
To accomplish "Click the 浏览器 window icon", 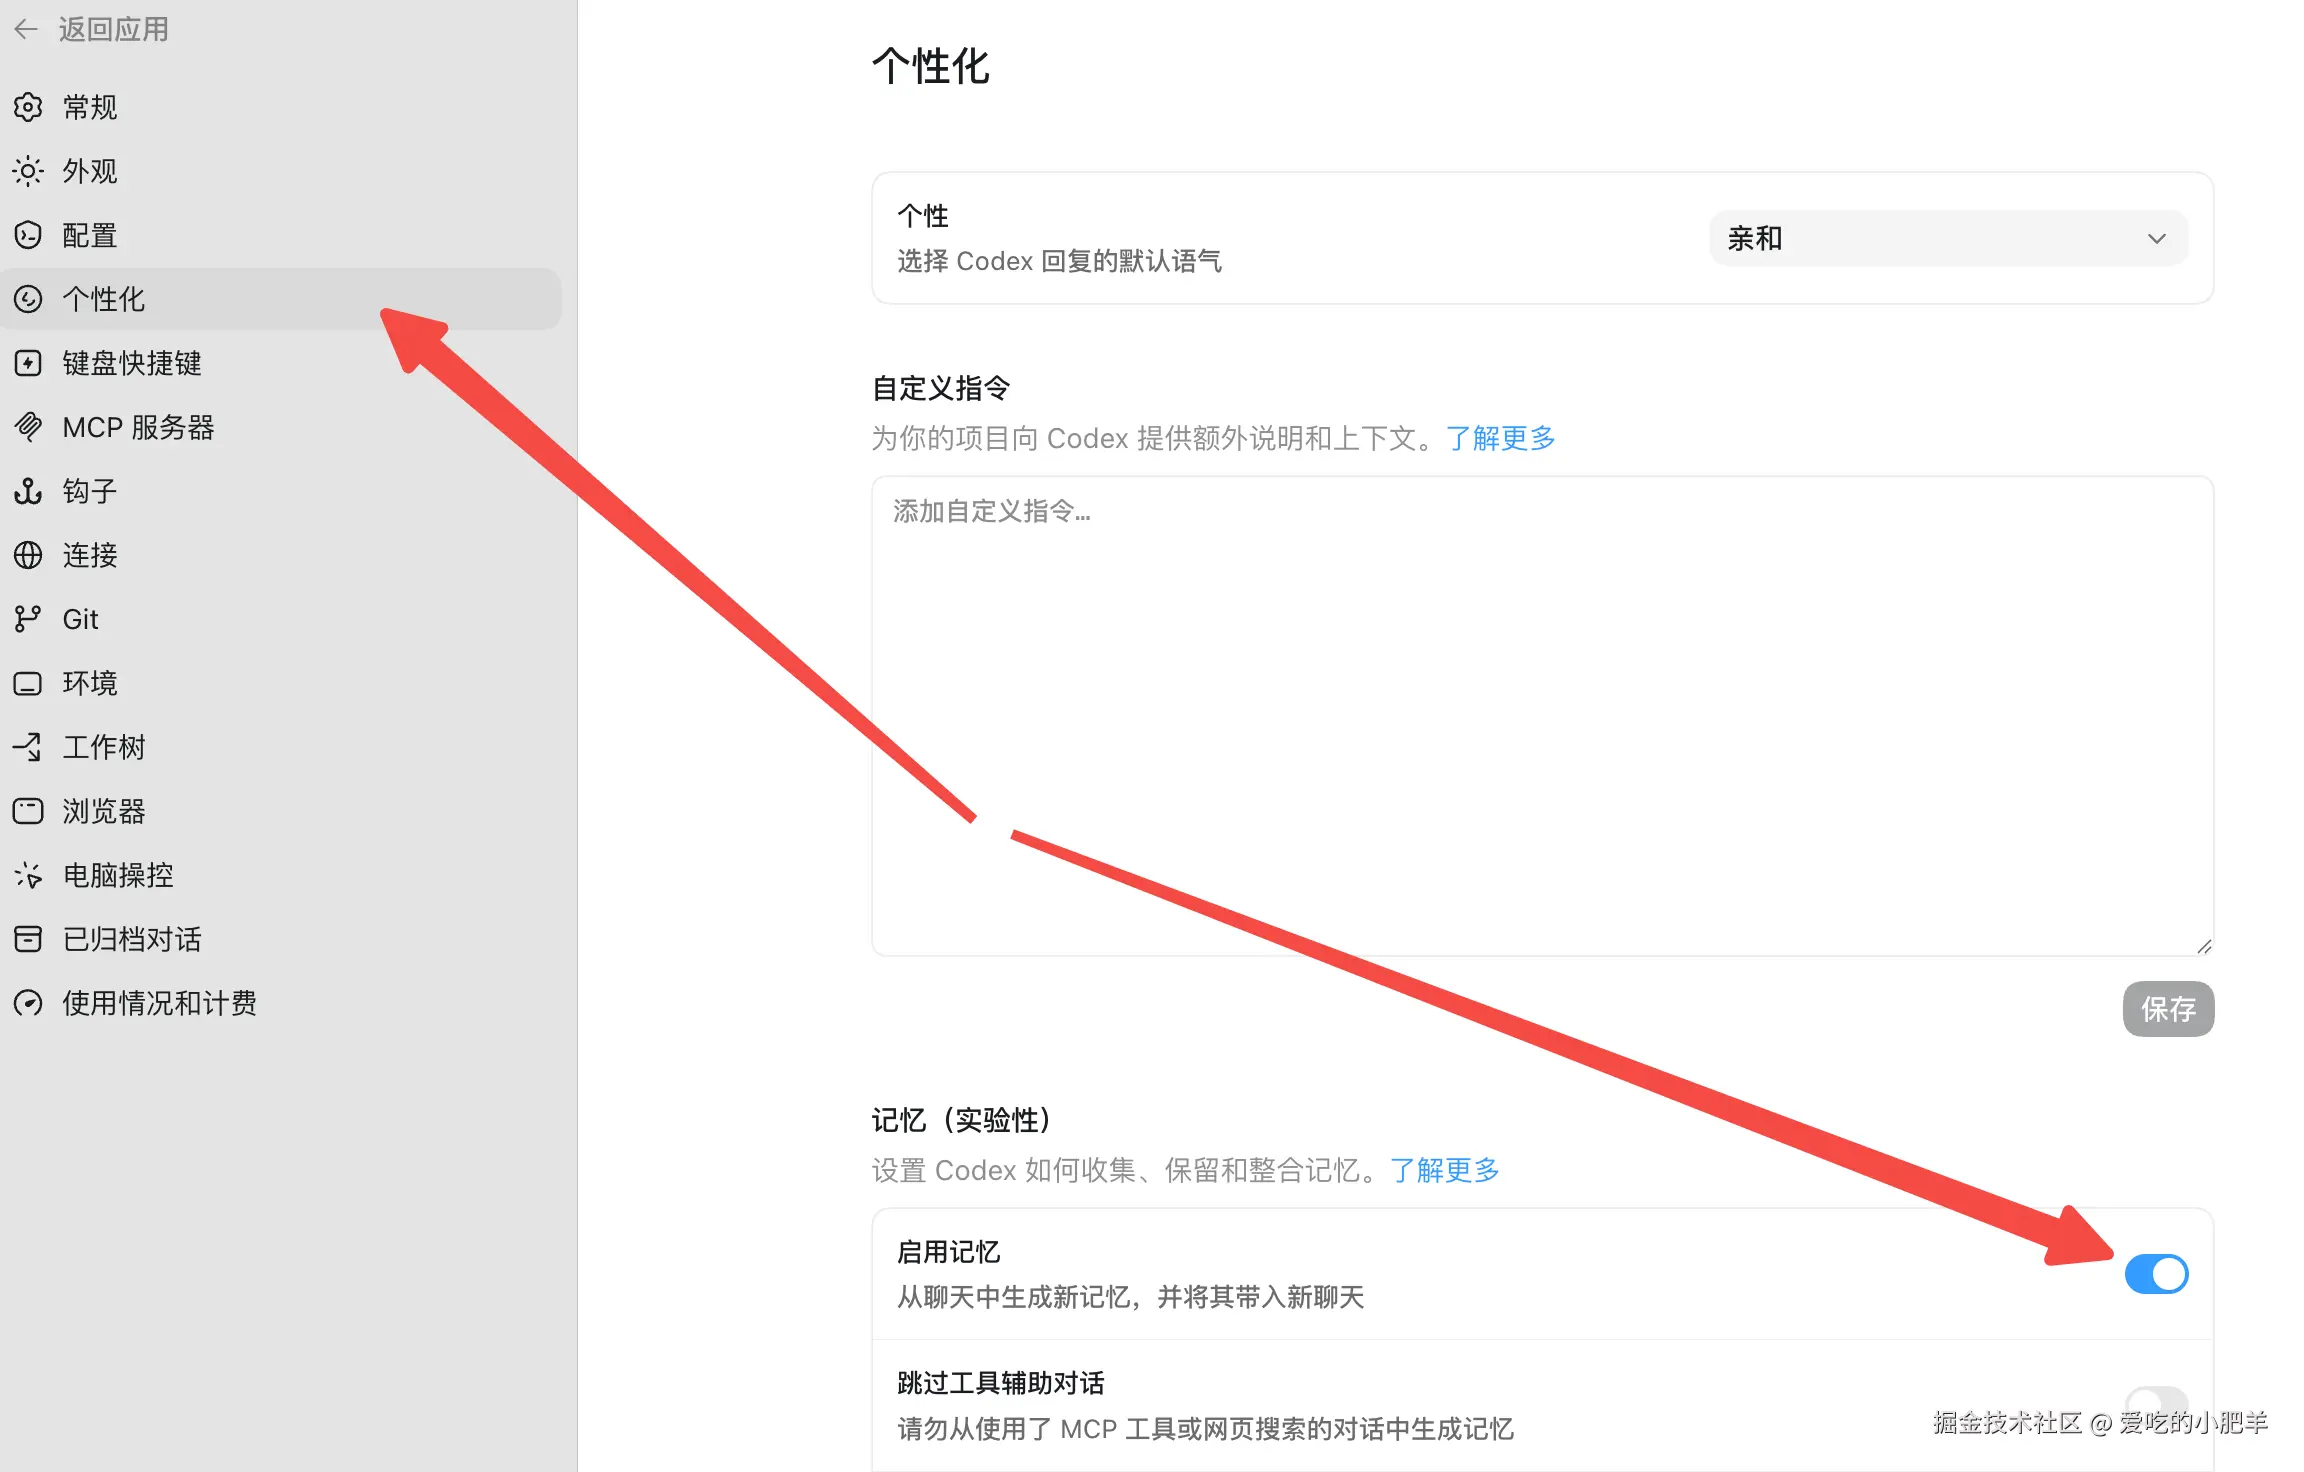I will tap(28, 811).
